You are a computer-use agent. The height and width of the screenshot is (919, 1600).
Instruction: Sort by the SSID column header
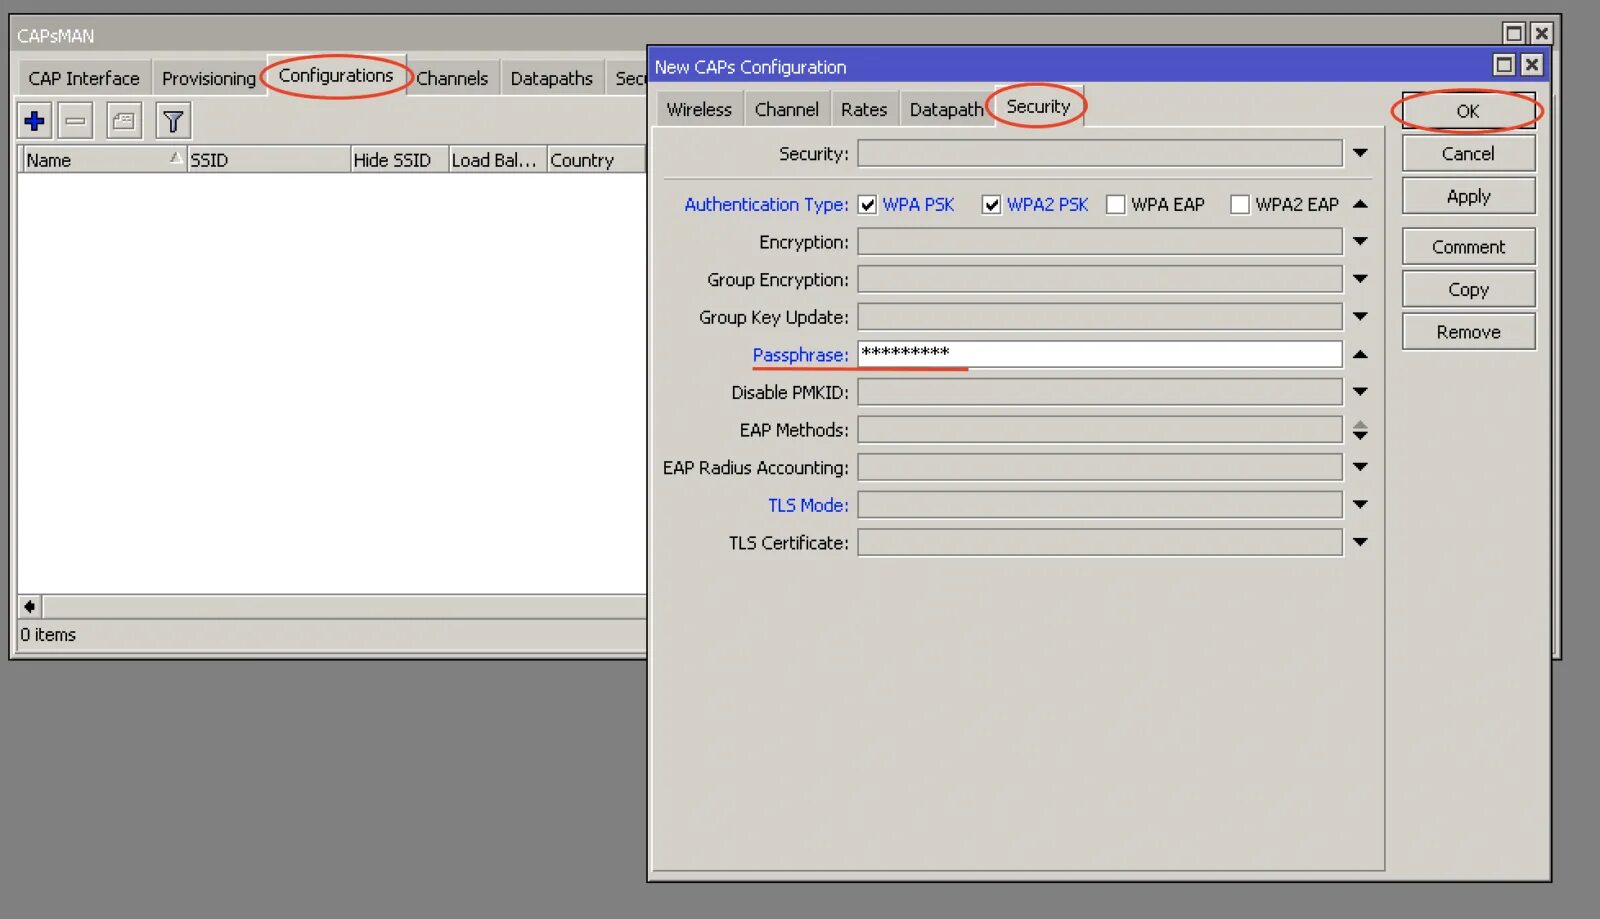(x=268, y=160)
